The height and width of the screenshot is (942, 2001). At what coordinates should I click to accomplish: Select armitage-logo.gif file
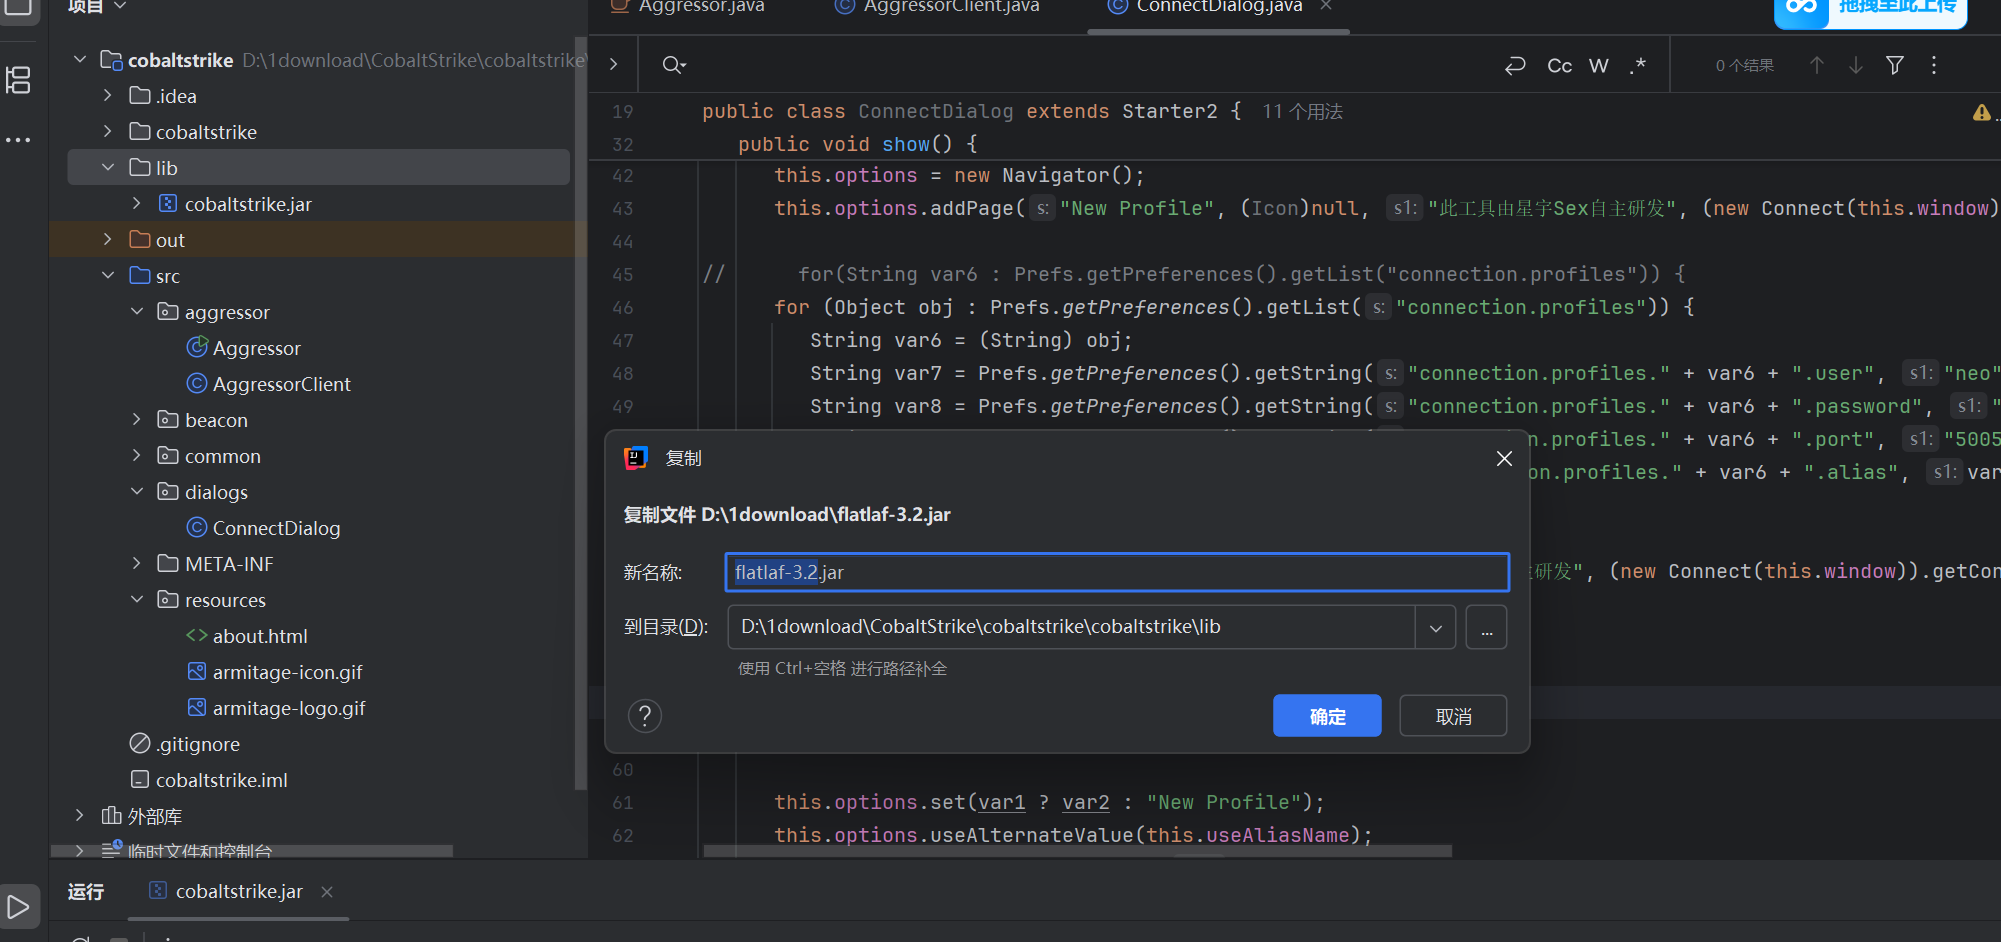pyautogui.click(x=288, y=708)
